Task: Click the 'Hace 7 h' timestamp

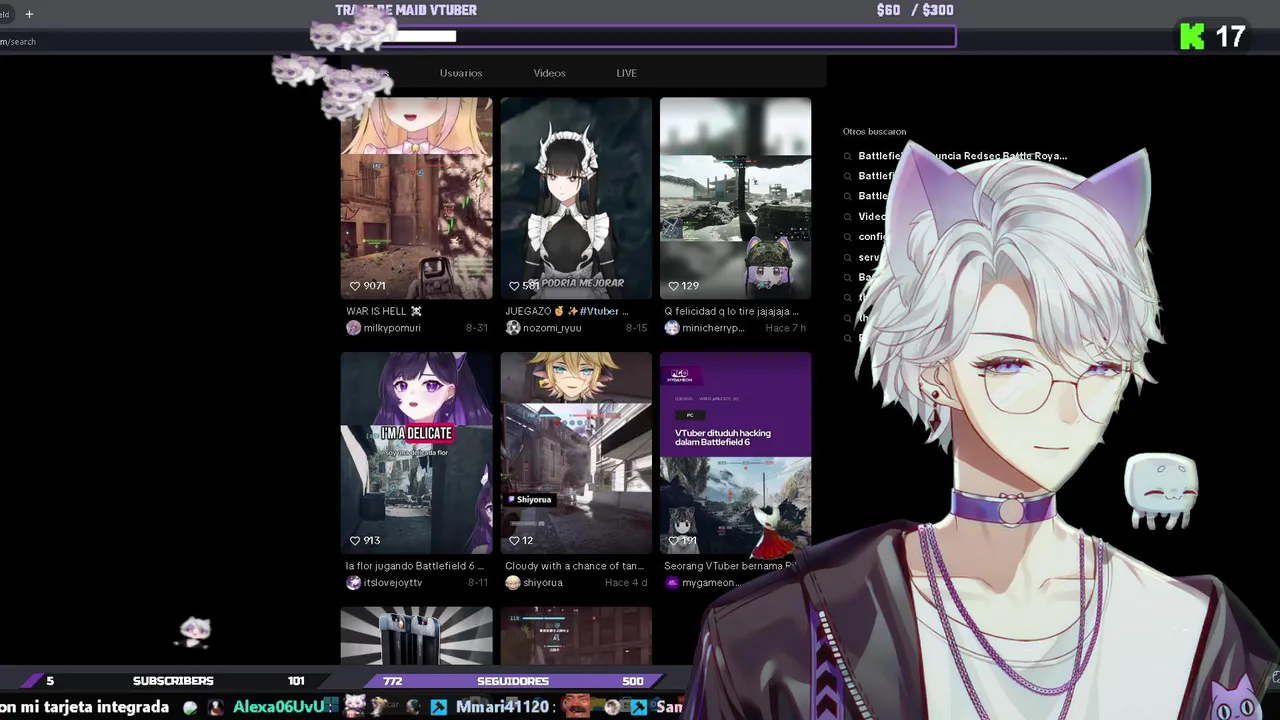Action: (x=786, y=328)
